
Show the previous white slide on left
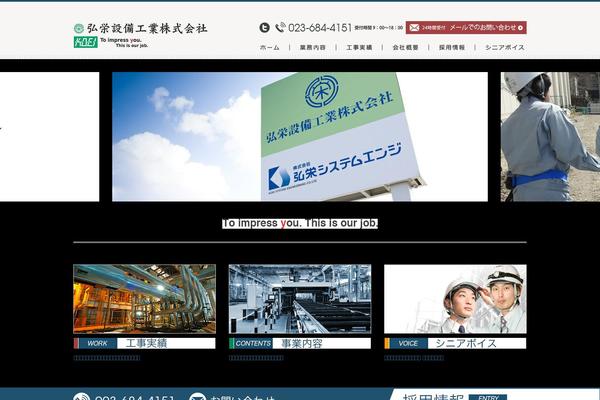tap(49, 137)
